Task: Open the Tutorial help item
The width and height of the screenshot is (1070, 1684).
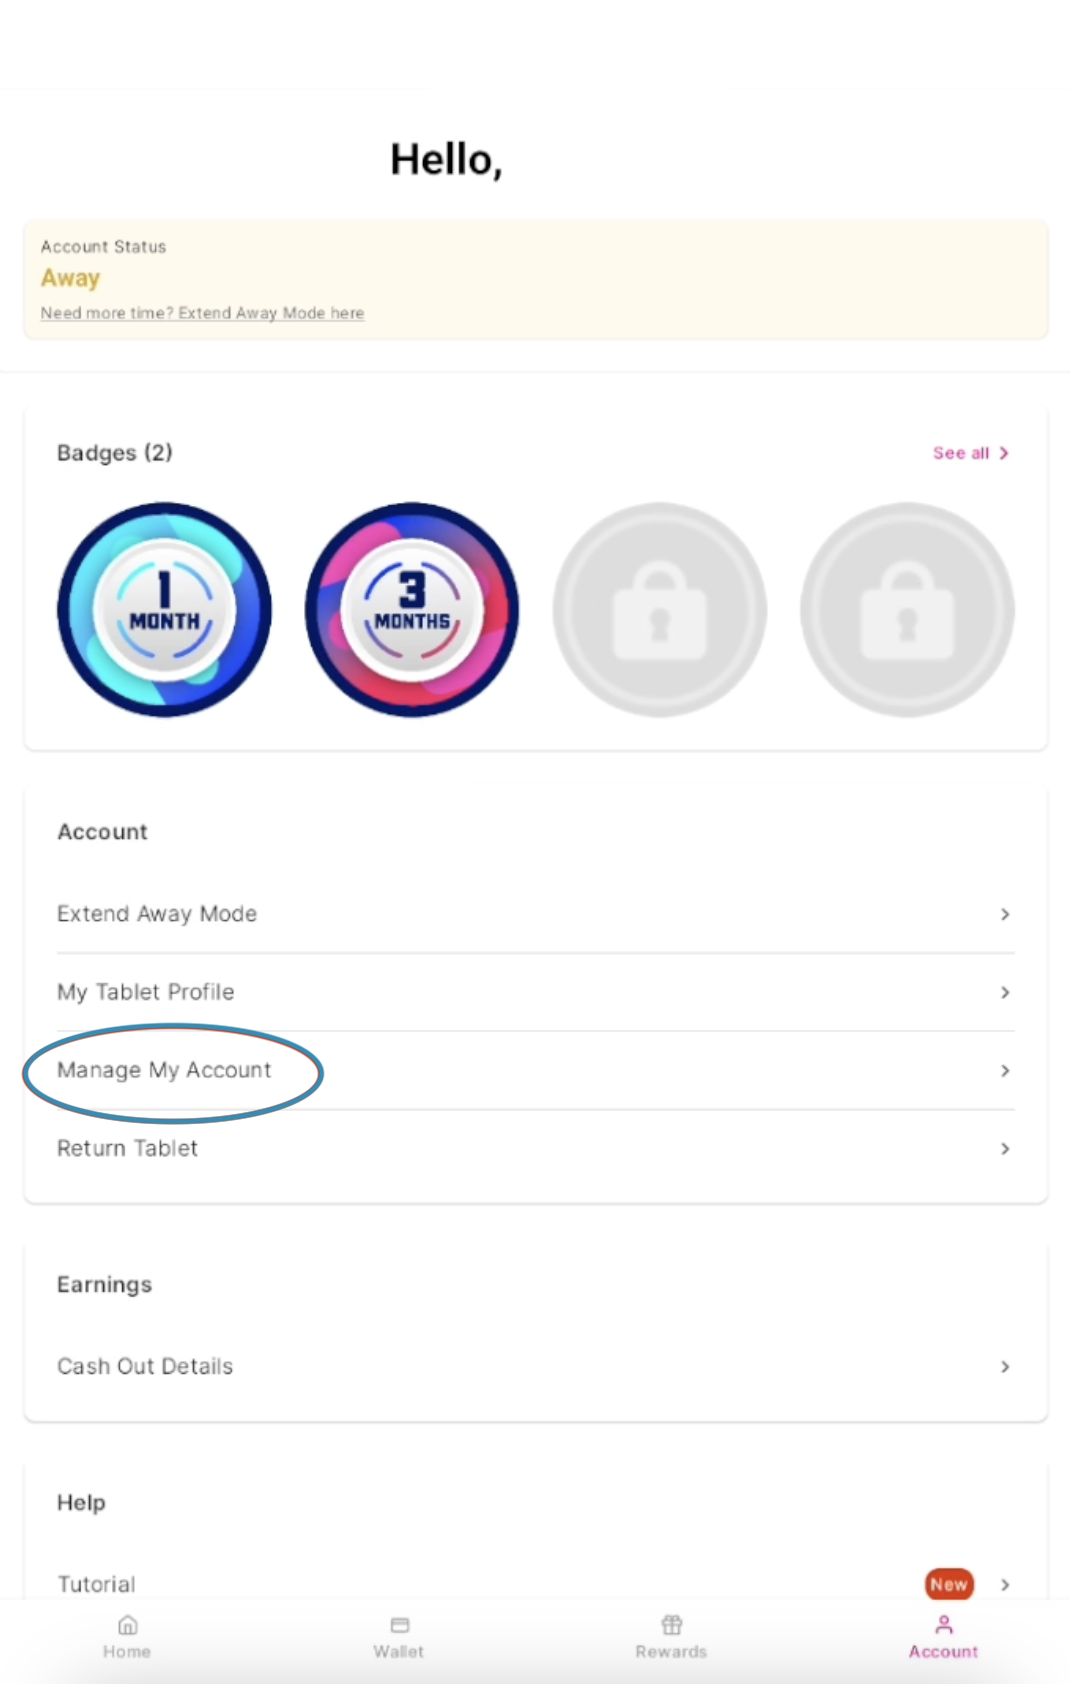Action: pyautogui.click(x=535, y=1584)
